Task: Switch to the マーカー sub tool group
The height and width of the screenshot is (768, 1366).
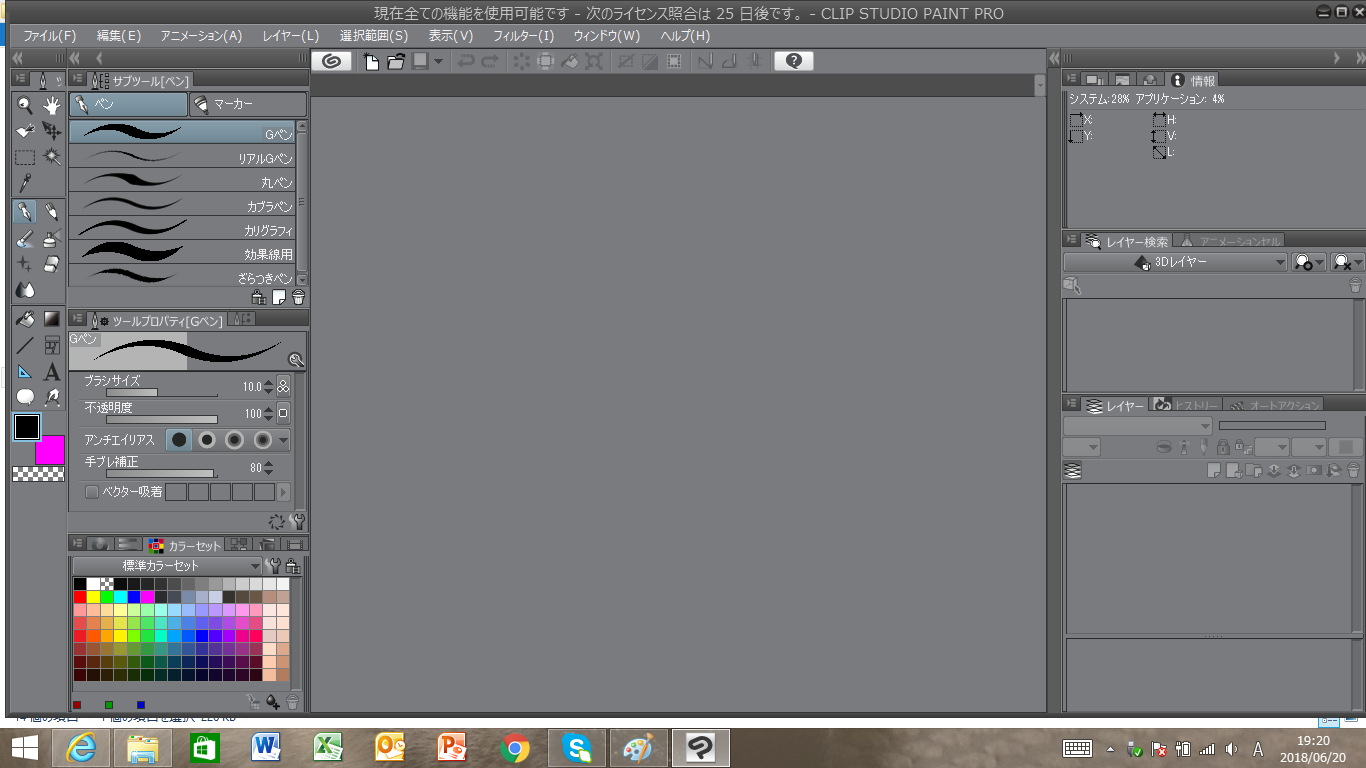Action: click(x=248, y=104)
